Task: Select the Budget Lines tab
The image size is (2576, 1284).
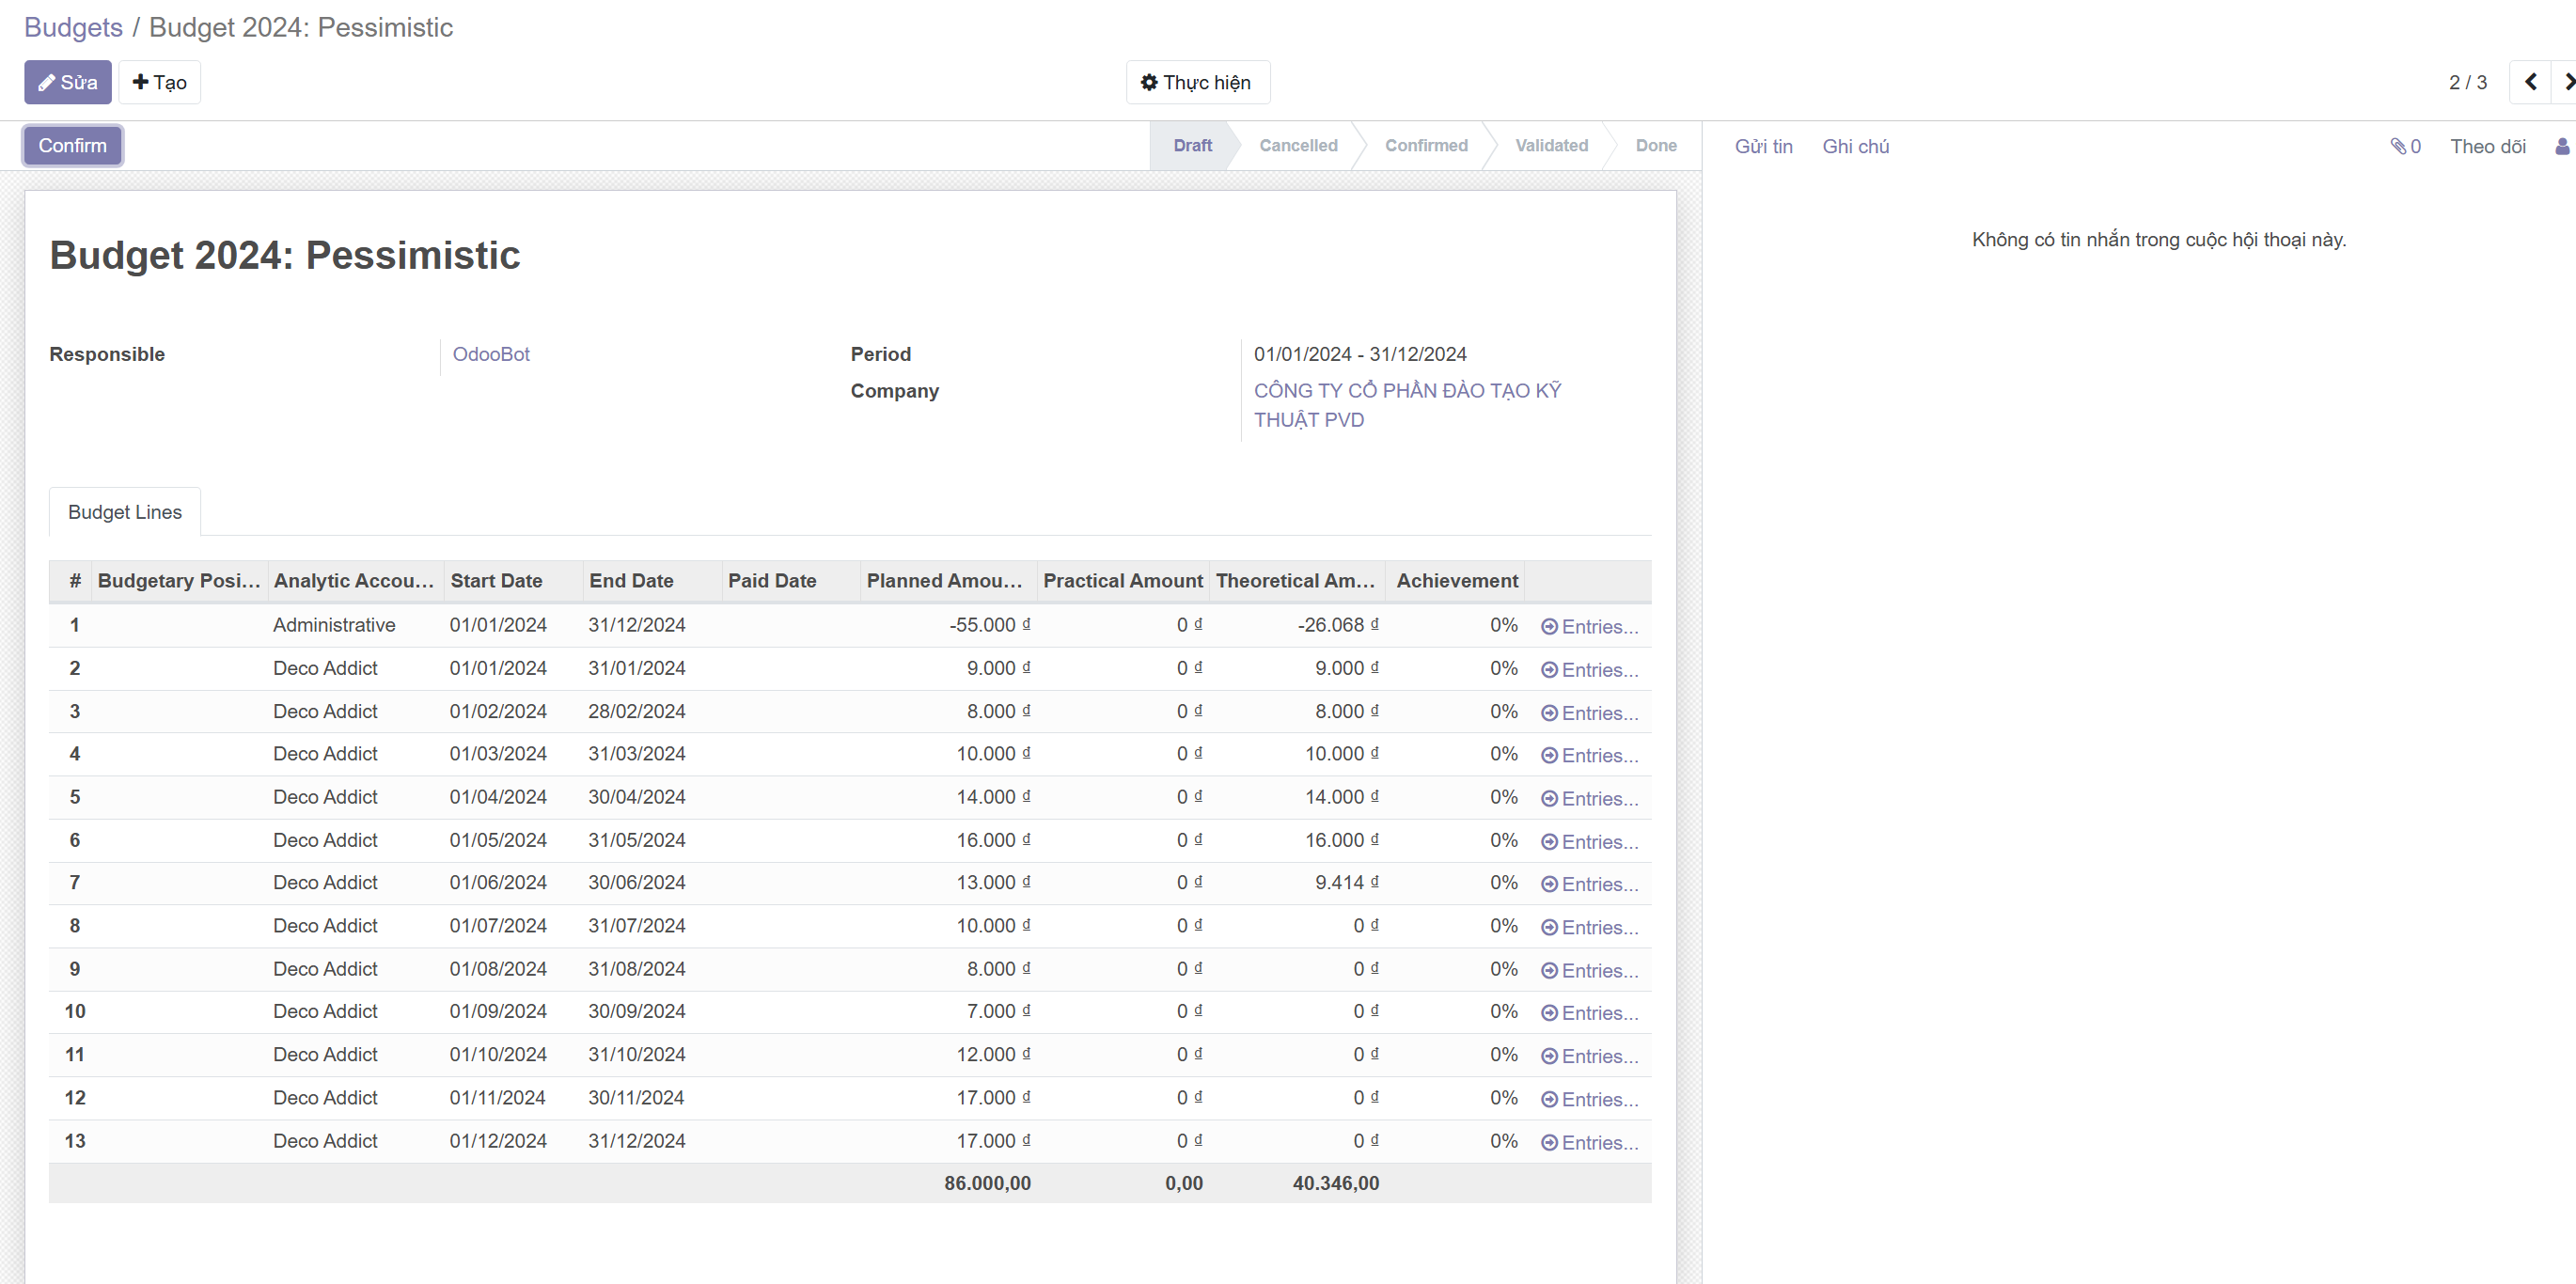Action: coord(124,512)
